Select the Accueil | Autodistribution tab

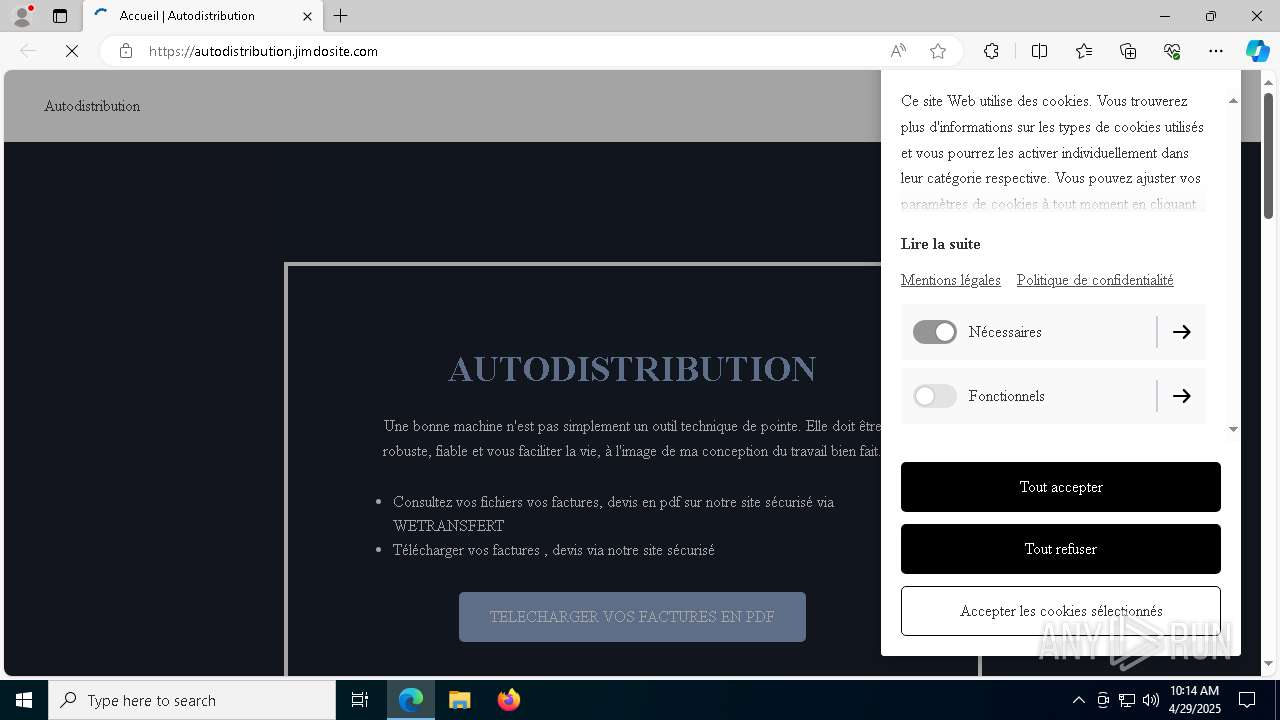(202, 16)
